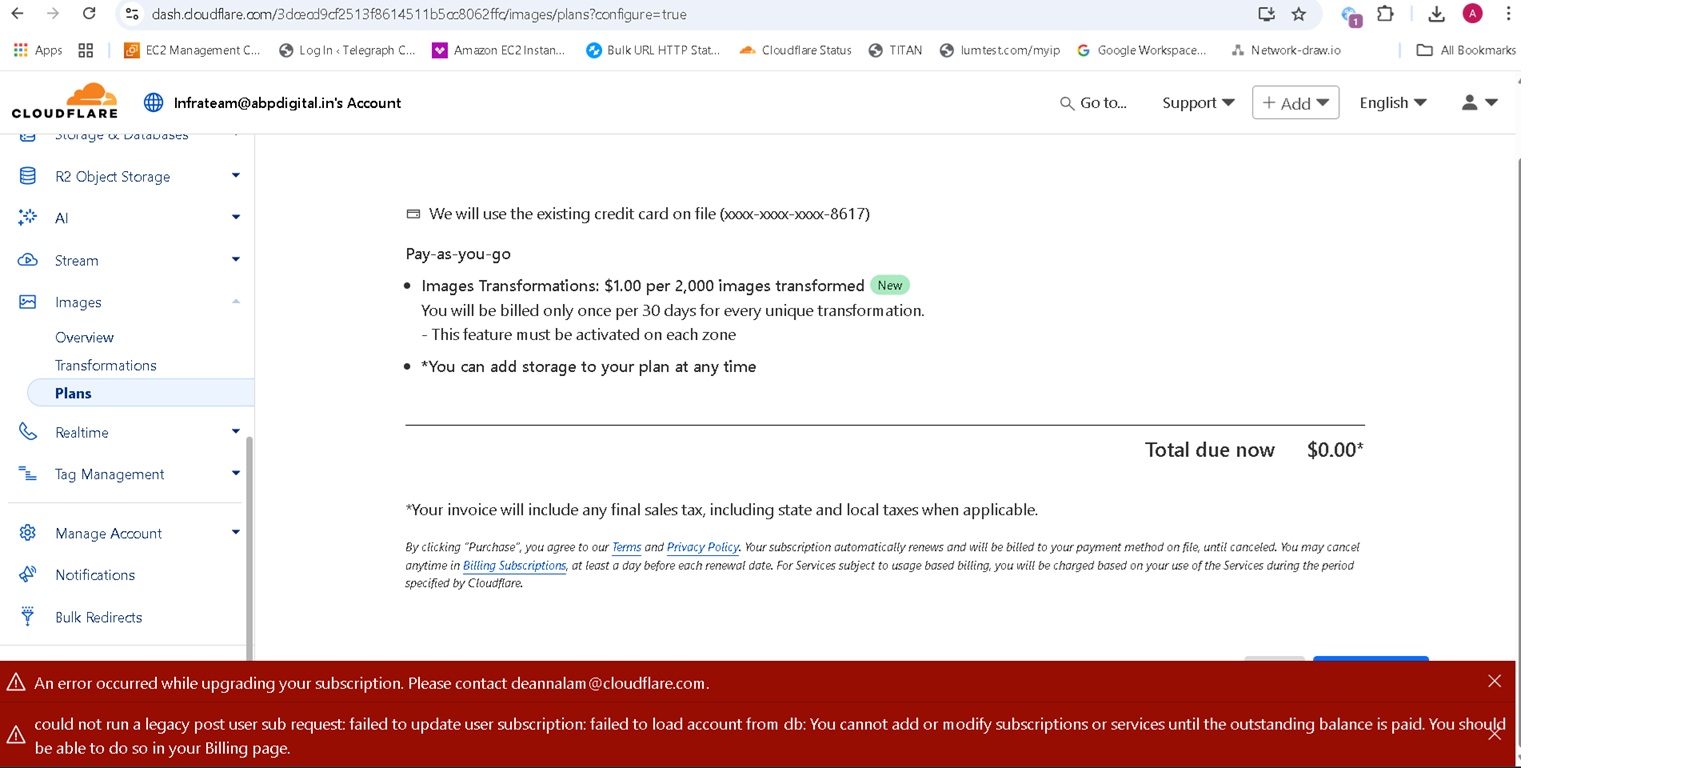
Task: Open the Extensions puzzle icon
Action: 1385,14
